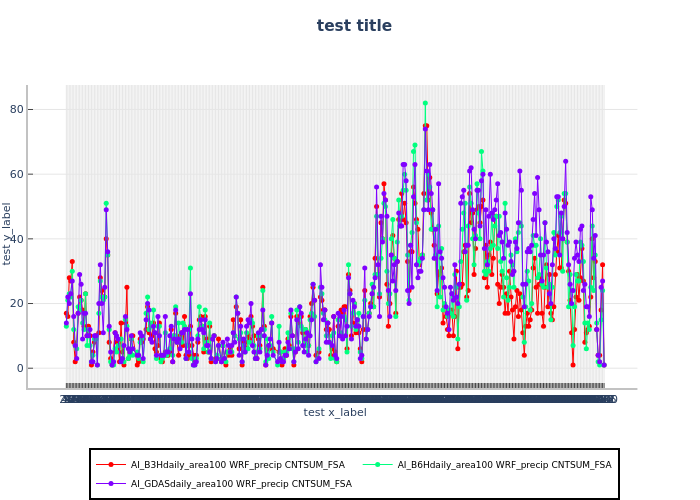Click the final red point near value 32

[x=602, y=265]
